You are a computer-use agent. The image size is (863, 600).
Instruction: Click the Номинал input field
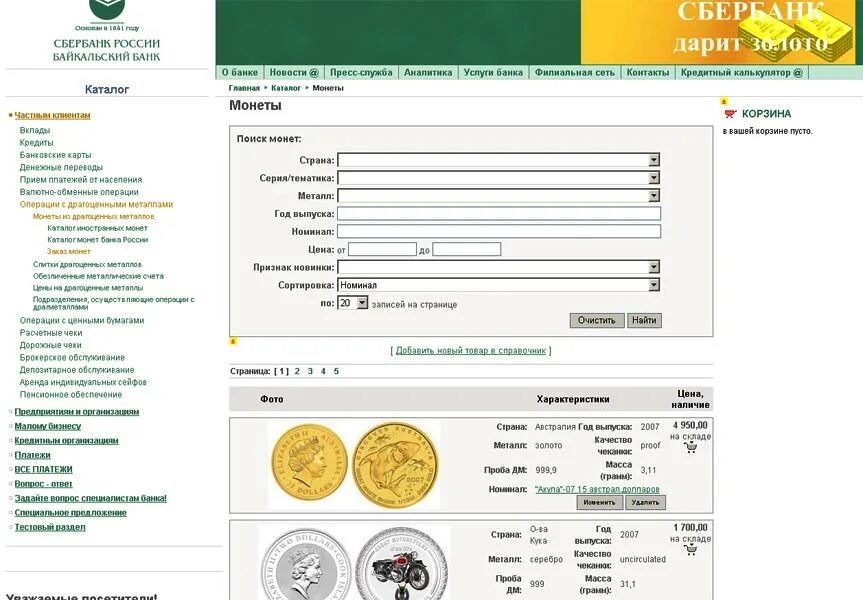pos(499,231)
